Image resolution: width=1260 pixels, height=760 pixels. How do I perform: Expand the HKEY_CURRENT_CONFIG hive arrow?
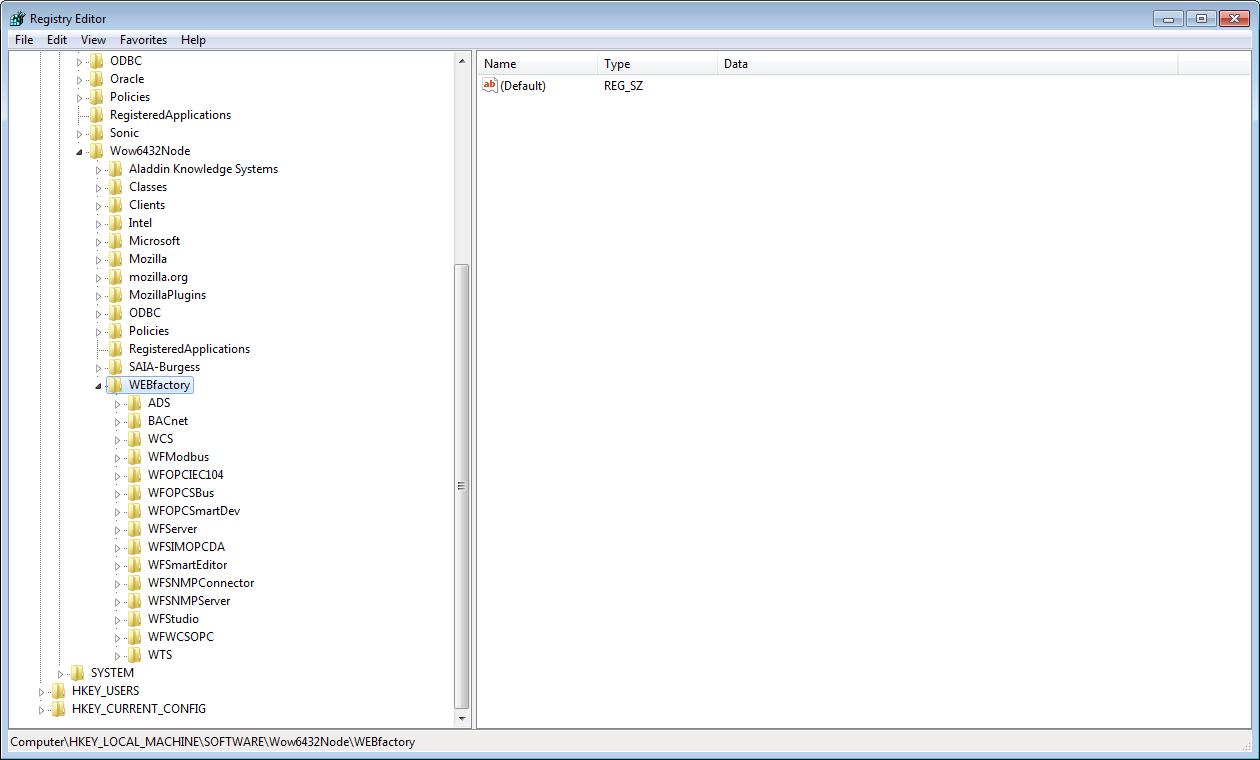click(x=42, y=710)
